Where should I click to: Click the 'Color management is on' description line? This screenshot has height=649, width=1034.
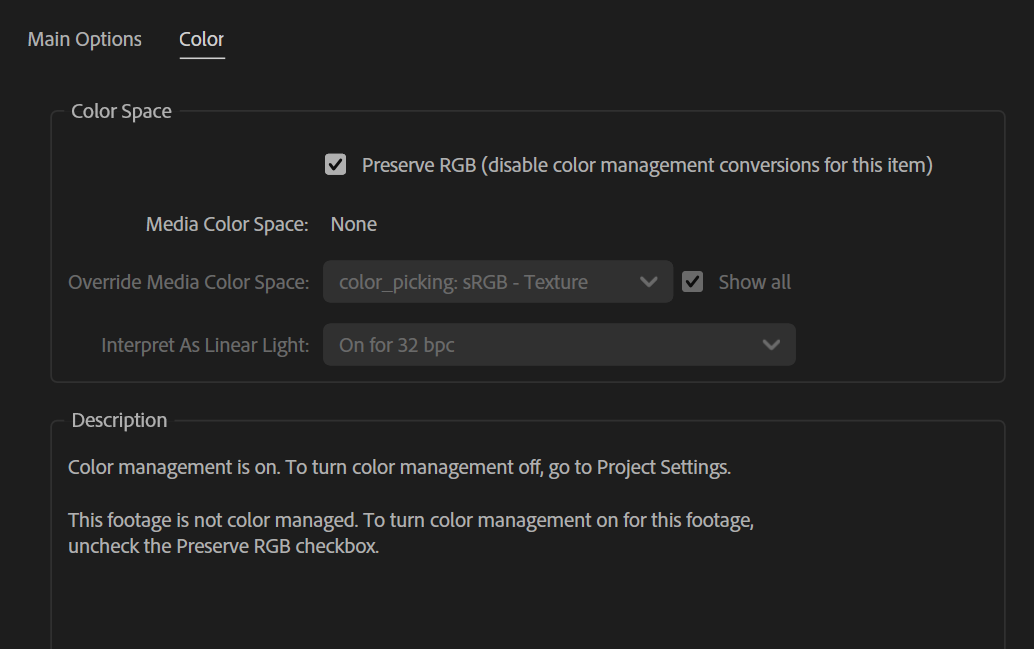pyautogui.click(x=399, y=467)
